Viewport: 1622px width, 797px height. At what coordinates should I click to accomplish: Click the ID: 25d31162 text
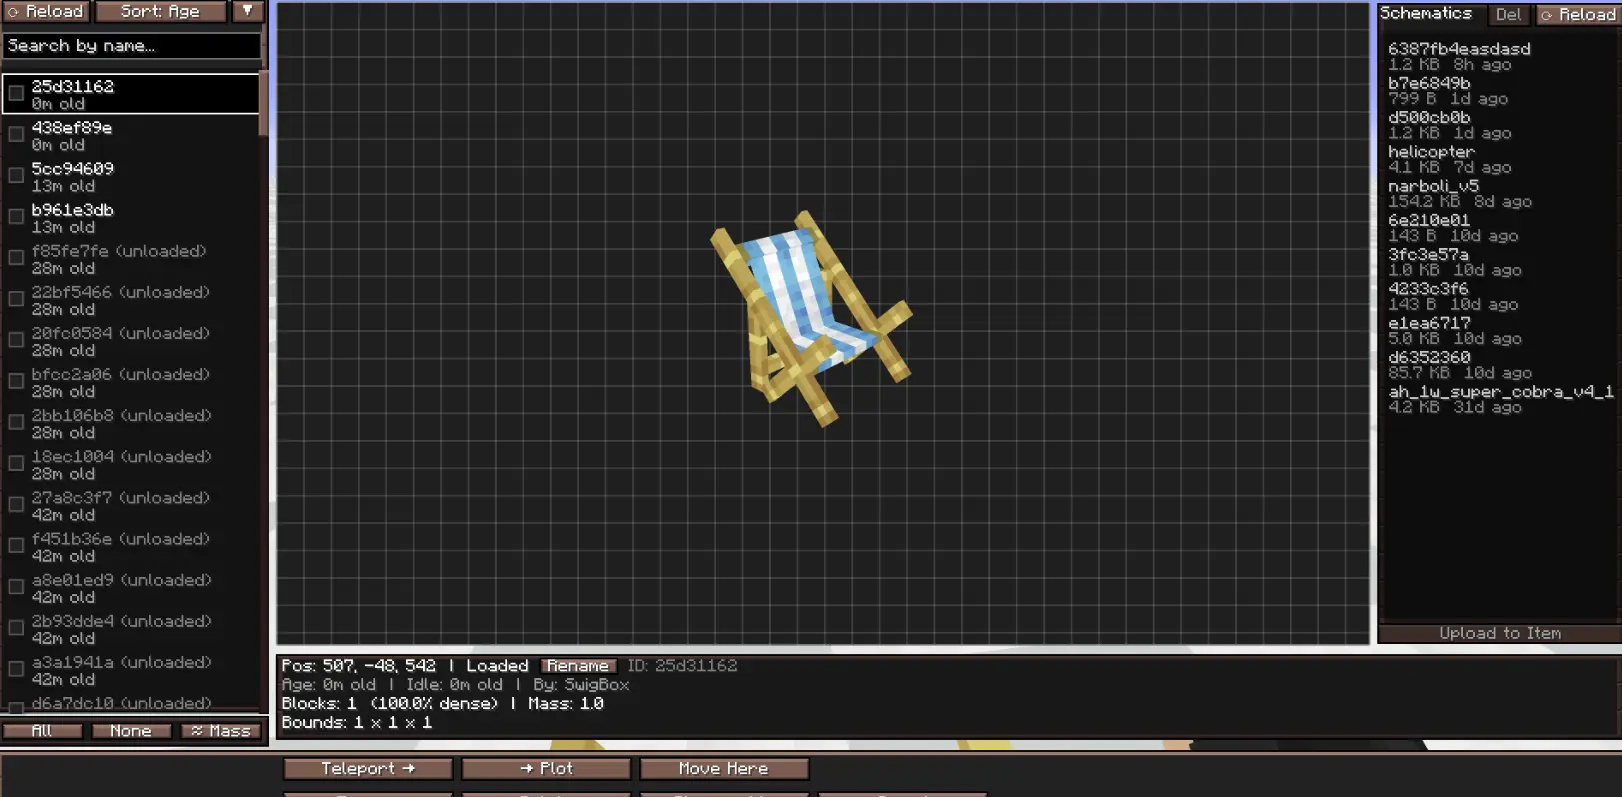682,666
